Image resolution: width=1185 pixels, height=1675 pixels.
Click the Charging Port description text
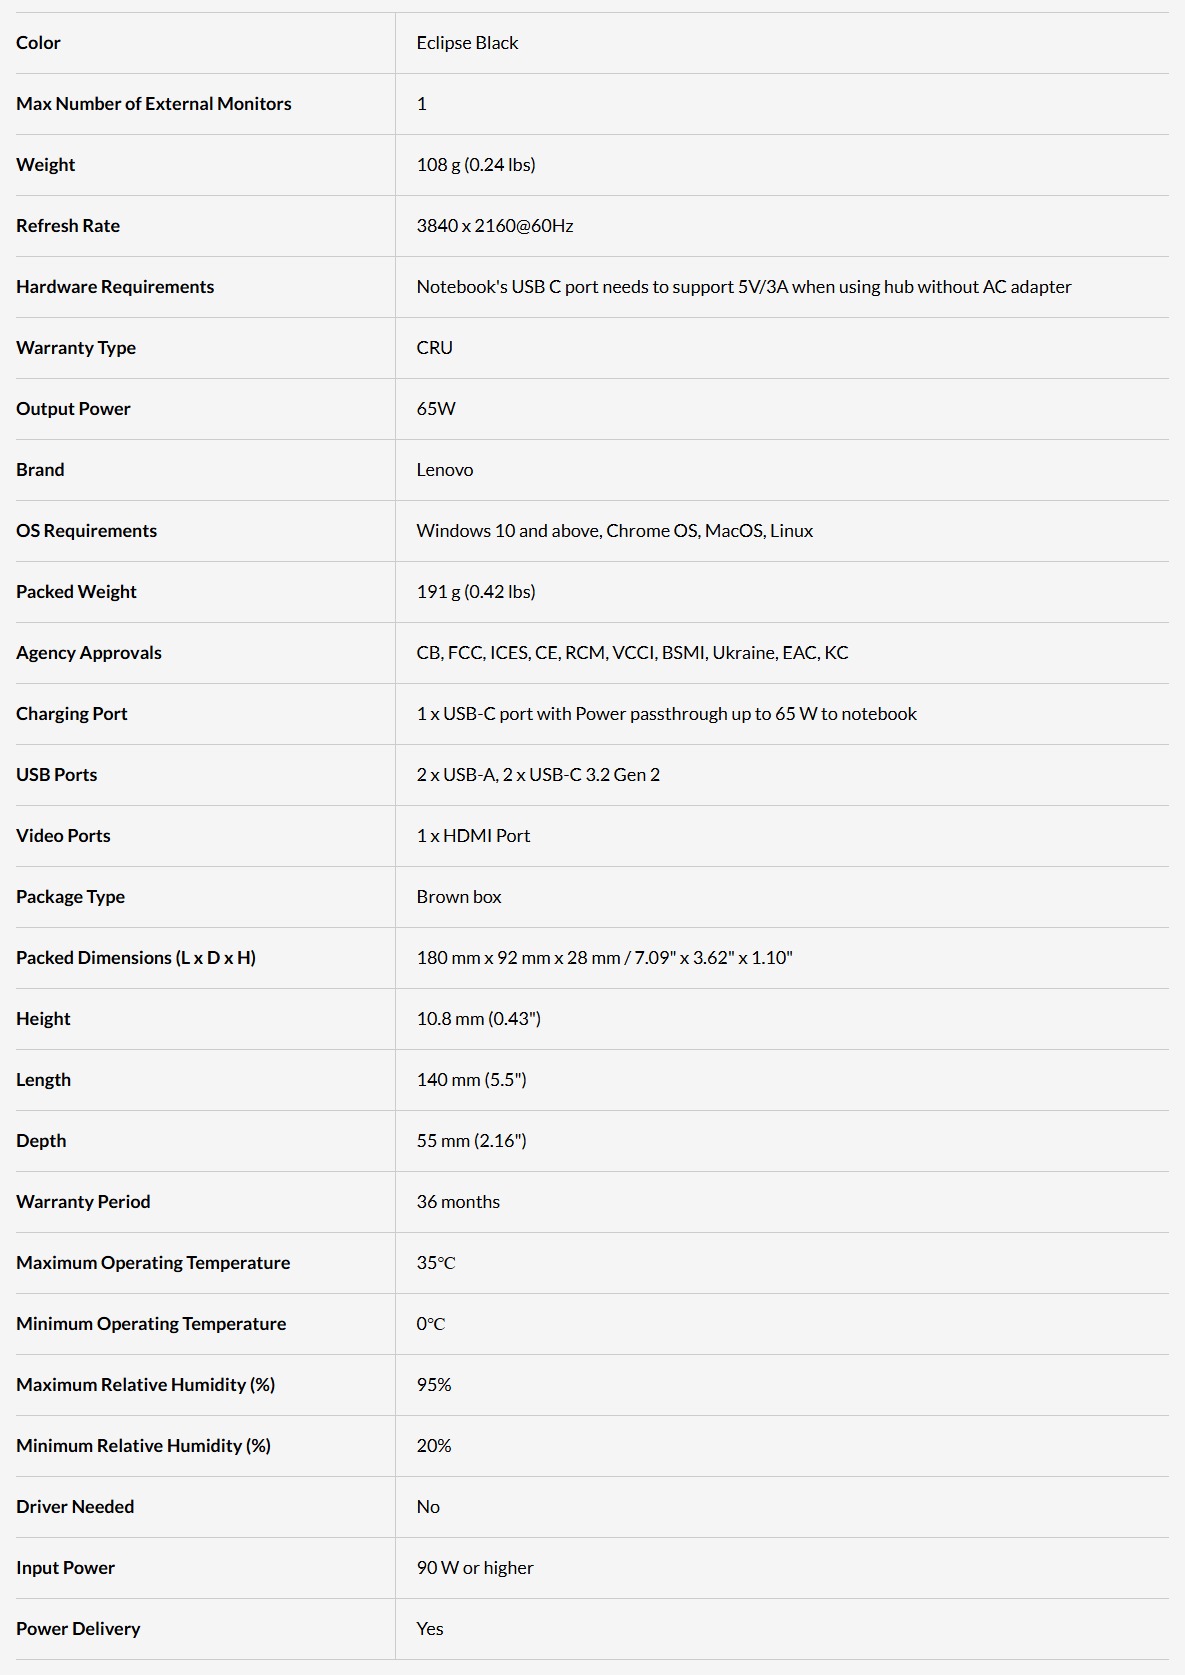click(x=667, y=714)
